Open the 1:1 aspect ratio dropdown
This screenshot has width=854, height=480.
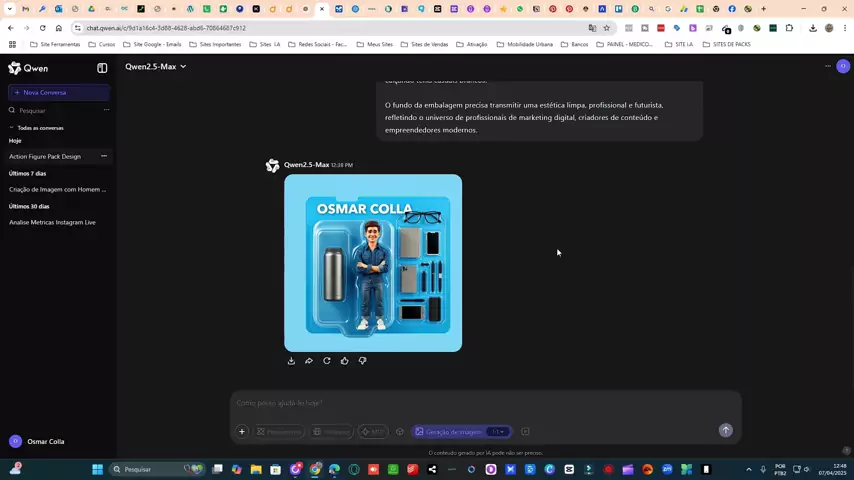498,432
